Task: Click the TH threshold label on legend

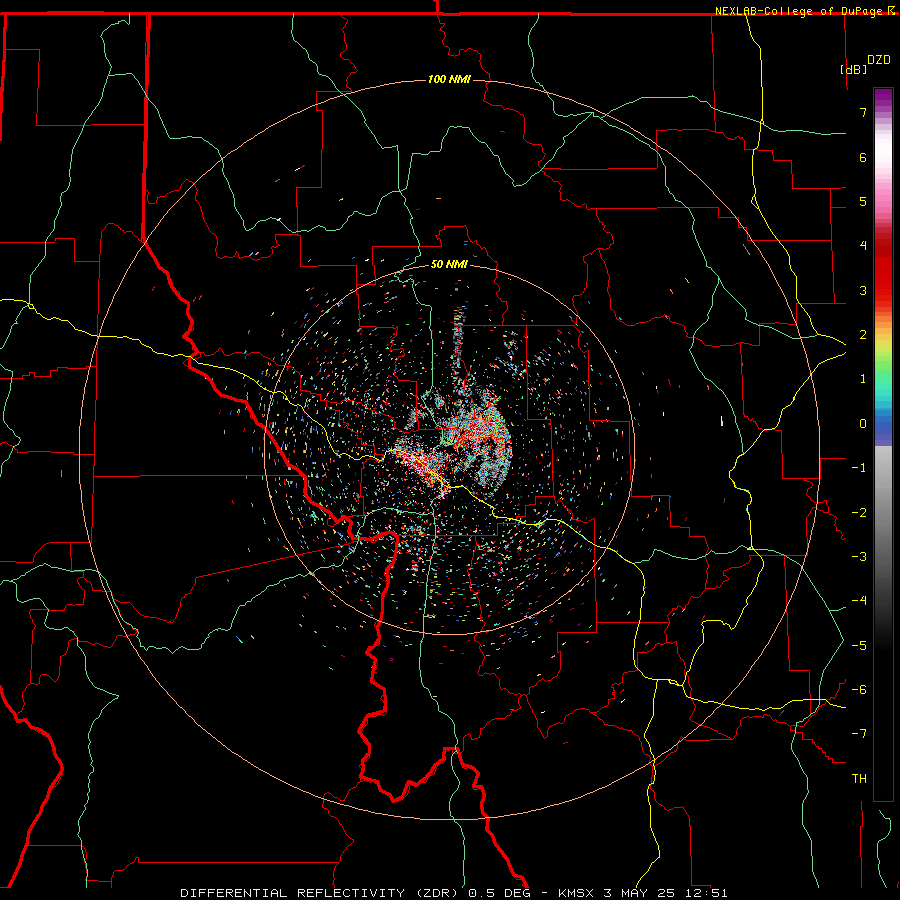Action: coord(859,779)
